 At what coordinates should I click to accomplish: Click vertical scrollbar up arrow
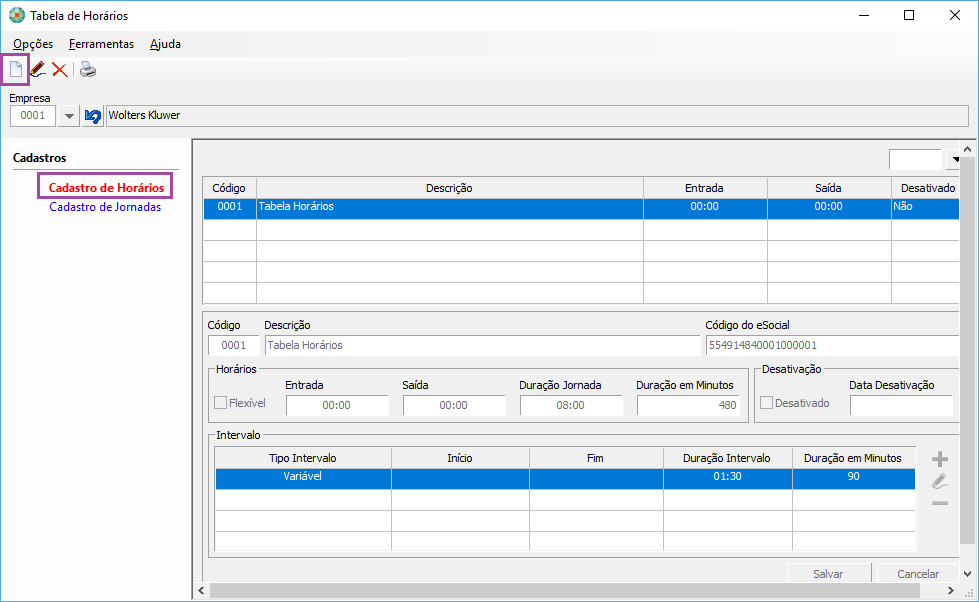(x=967, y=149)
